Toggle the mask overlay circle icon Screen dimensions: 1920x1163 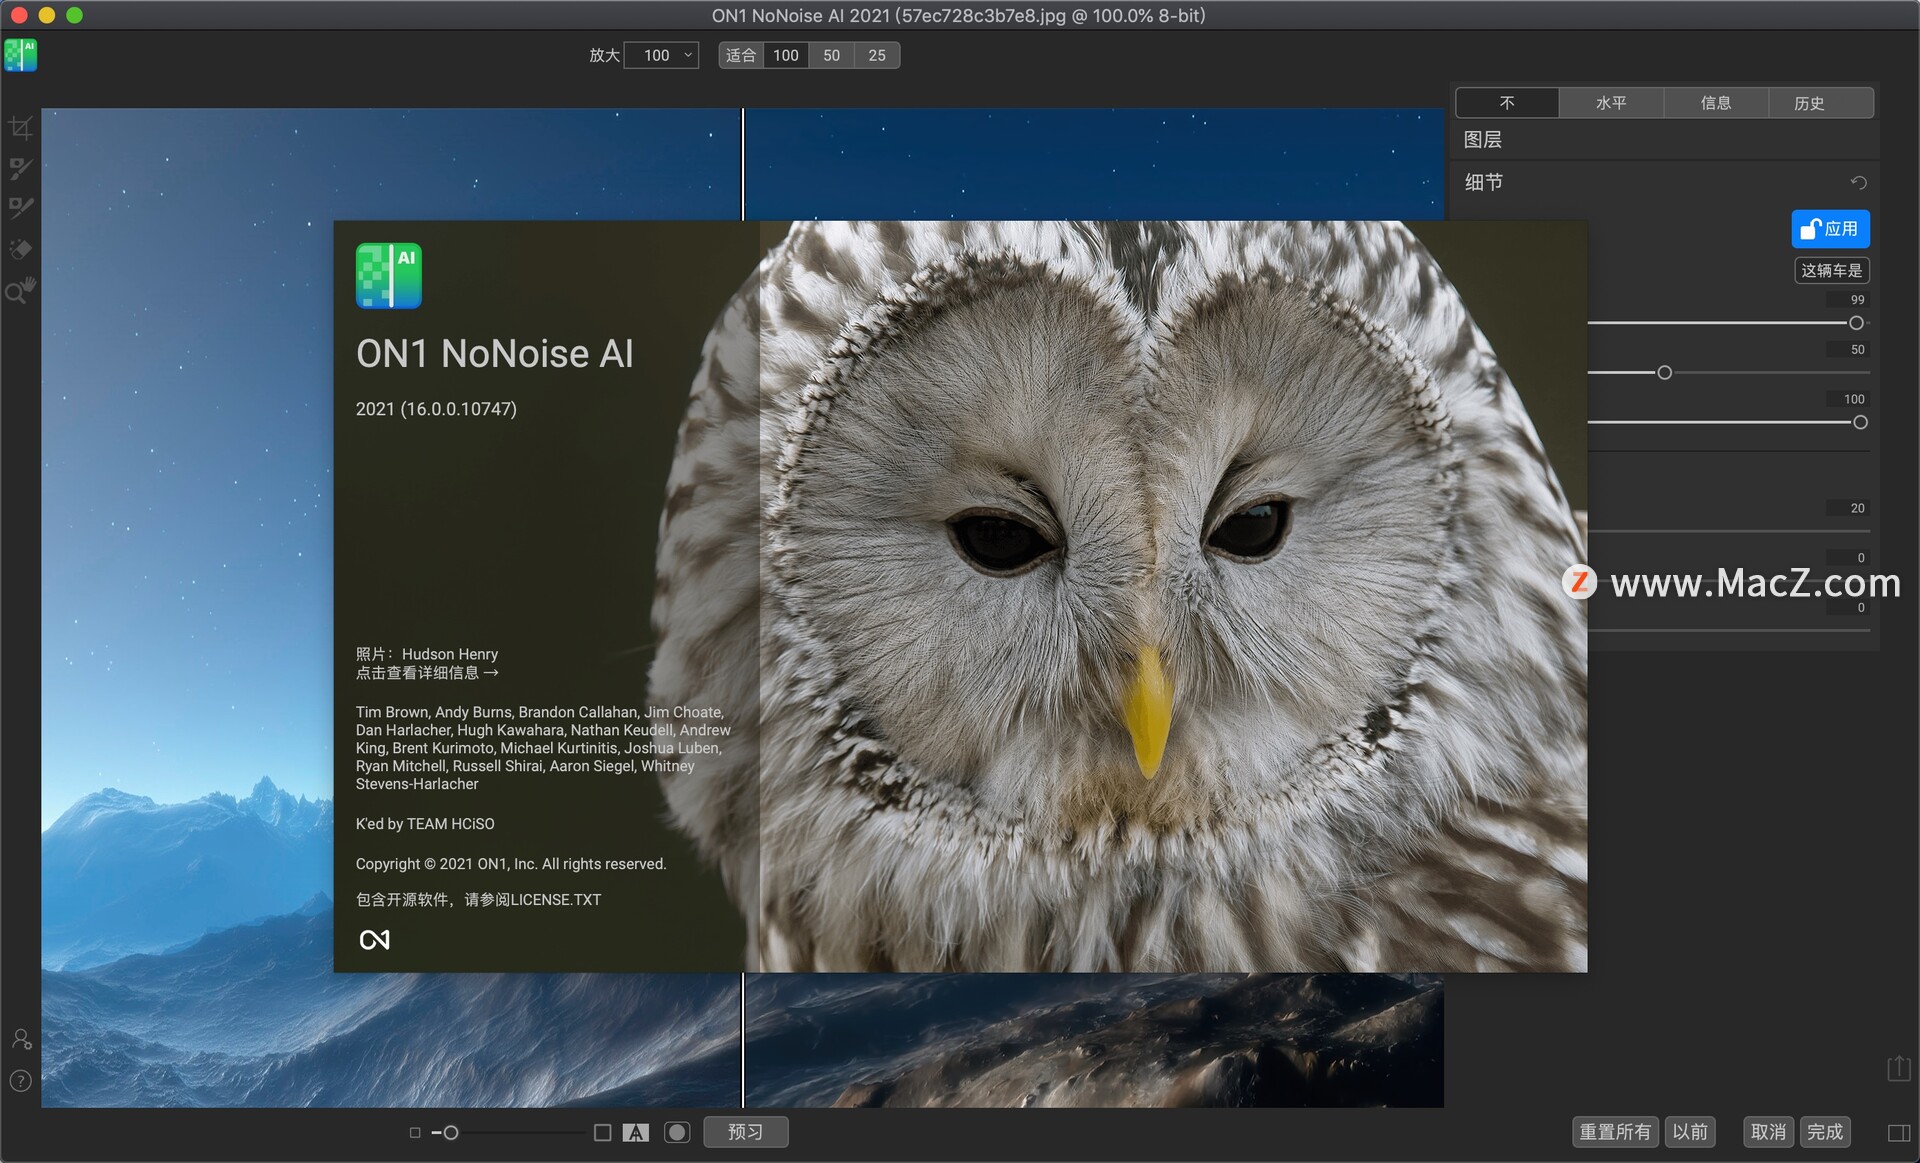tap(677, 1132)
